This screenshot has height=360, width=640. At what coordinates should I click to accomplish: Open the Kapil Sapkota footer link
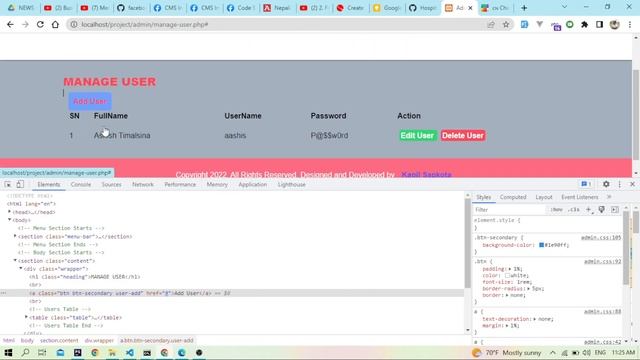[426, 175]
